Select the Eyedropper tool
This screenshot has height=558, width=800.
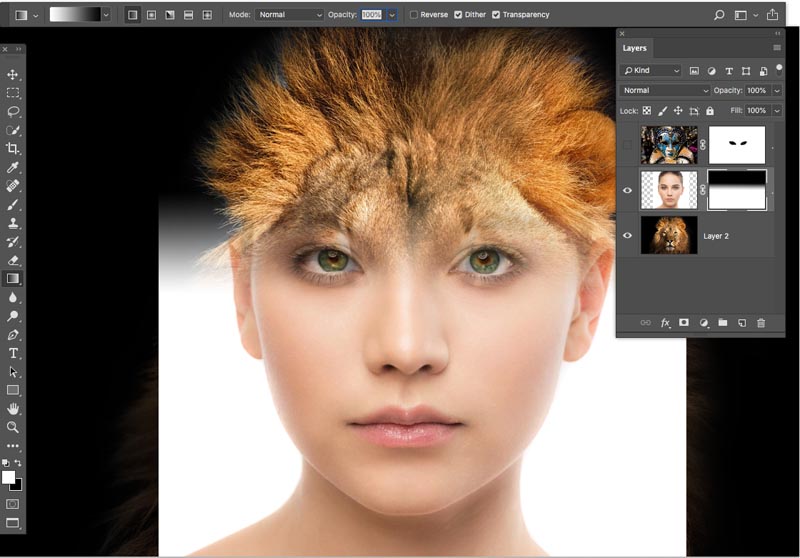(x=13, y=167)
